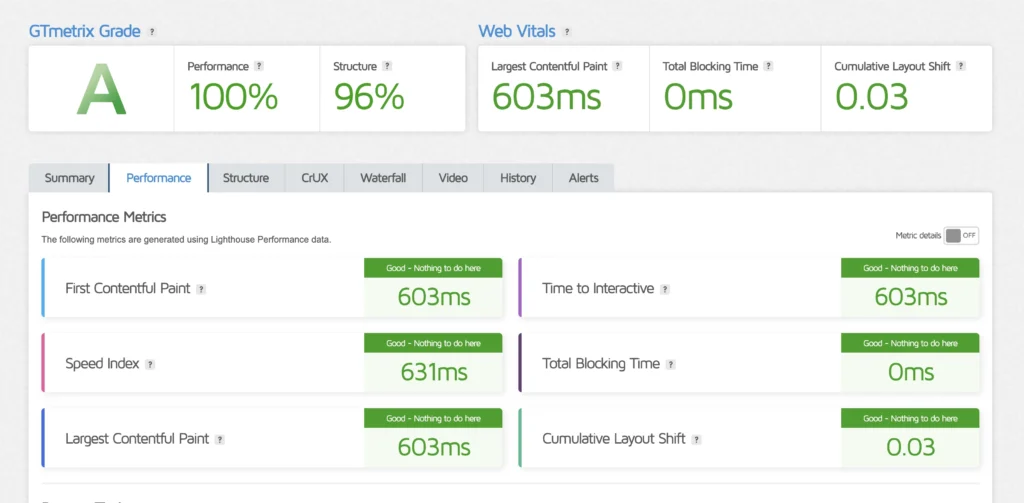Open the Alerts tab
The image size is (1024, 503).
pos(584,178)
